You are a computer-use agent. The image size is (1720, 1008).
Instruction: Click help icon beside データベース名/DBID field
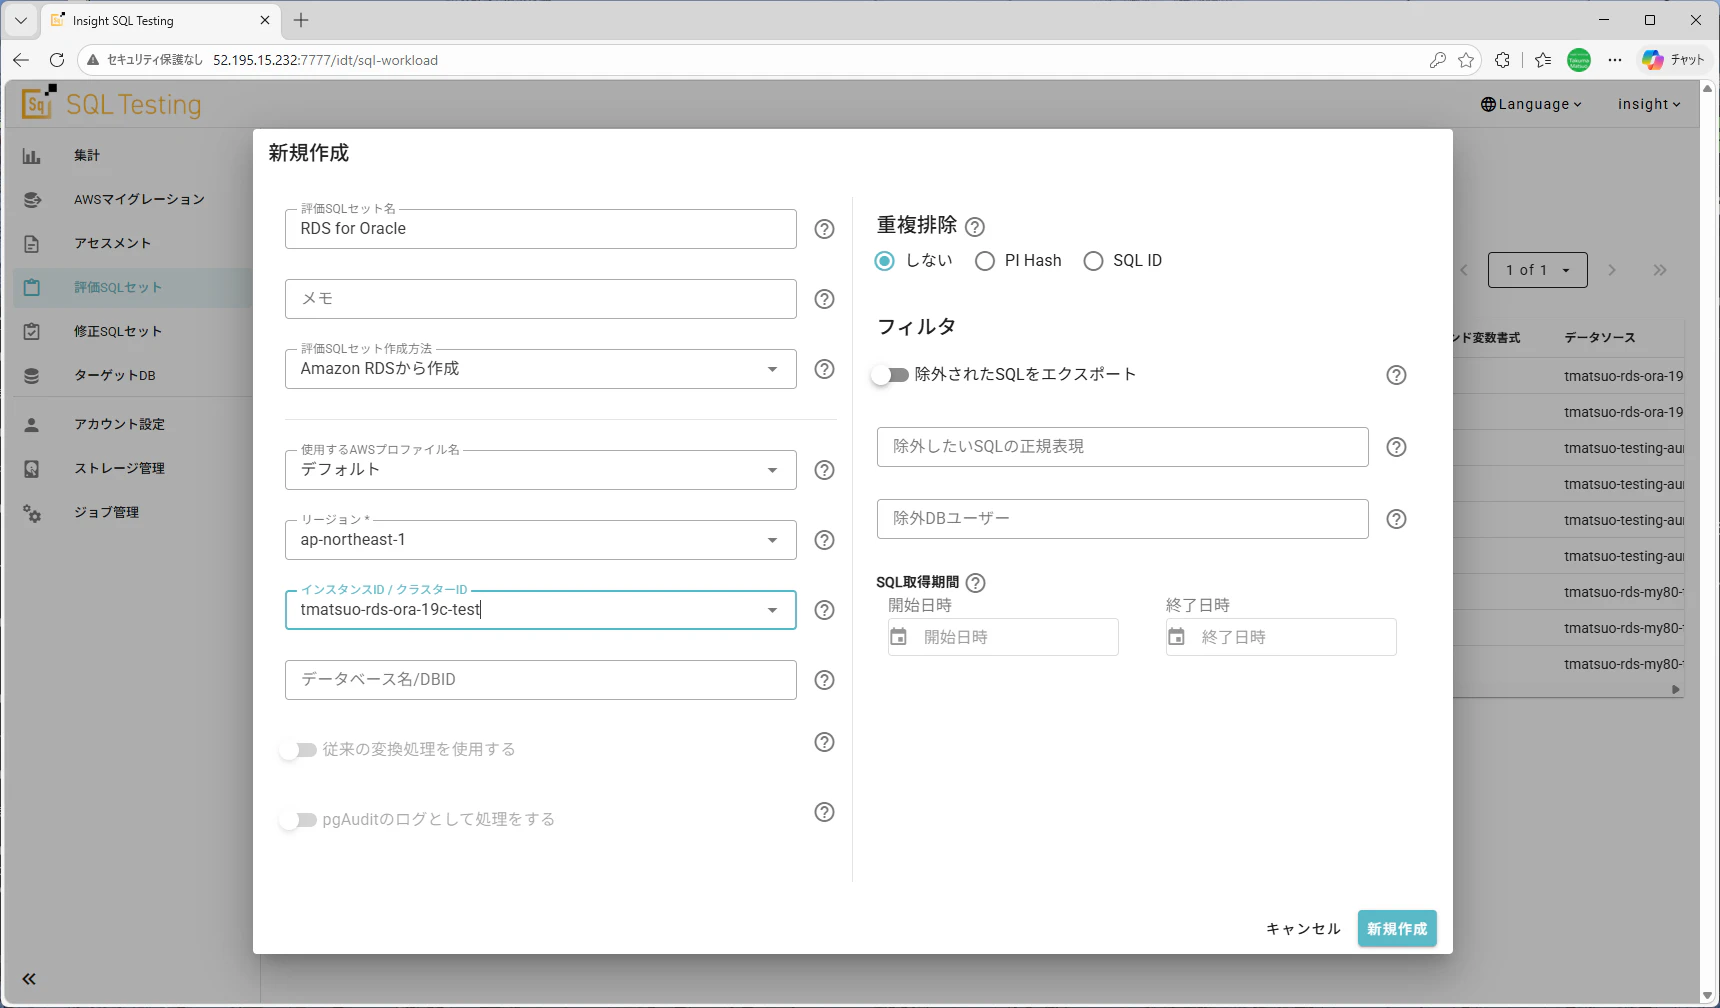click(x=824, y=680)
